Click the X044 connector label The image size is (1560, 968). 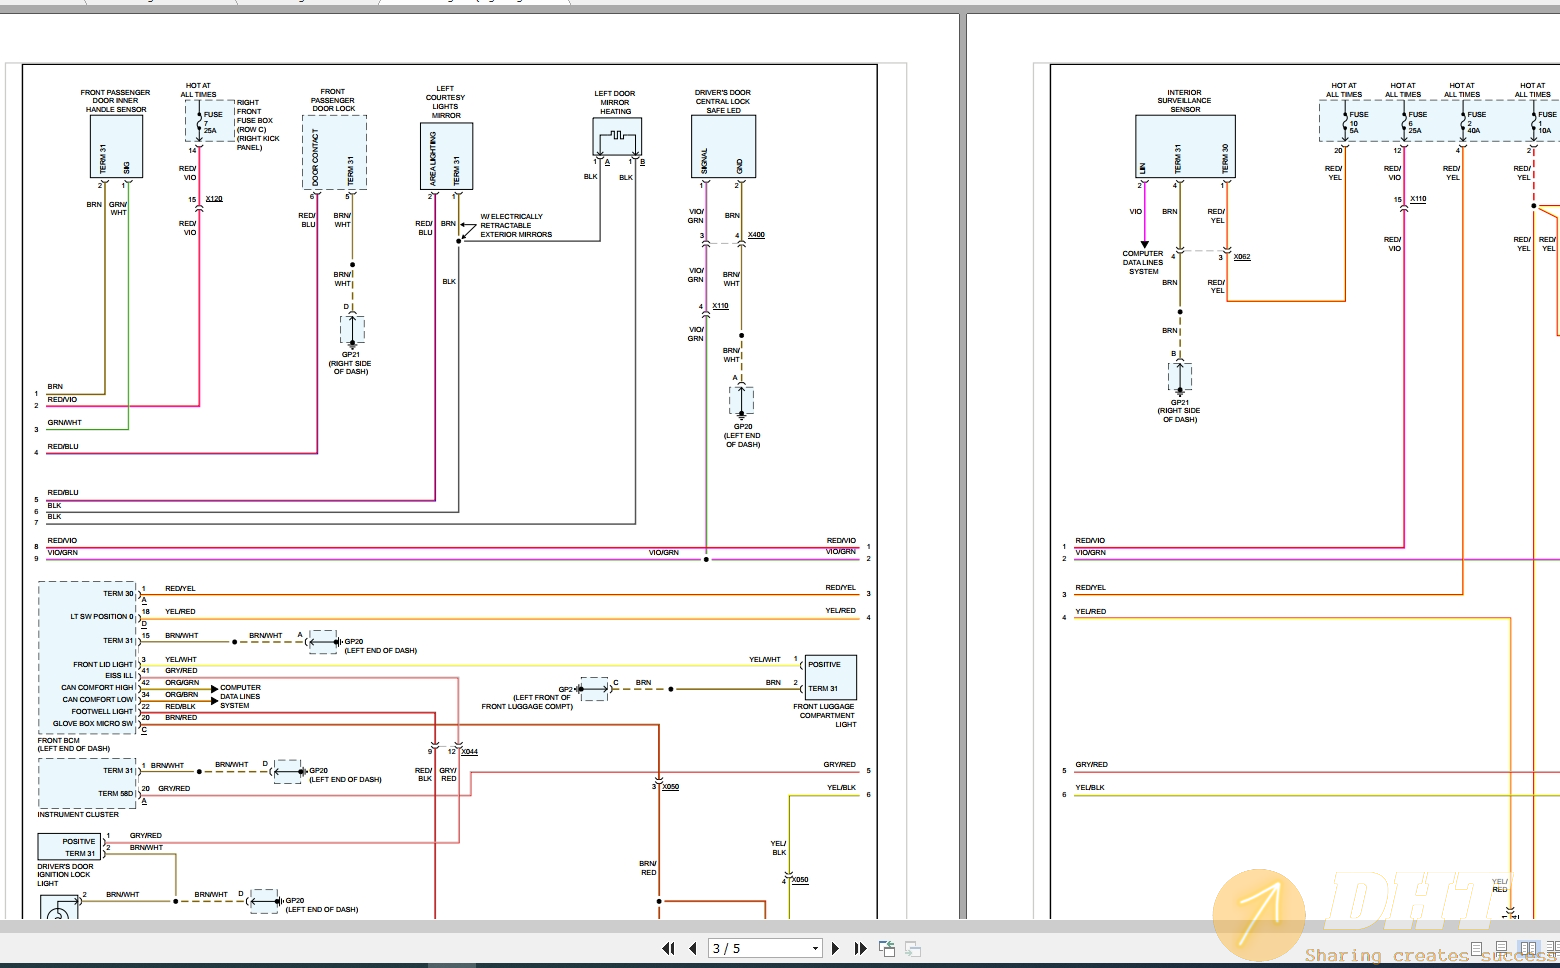[469, 752]
